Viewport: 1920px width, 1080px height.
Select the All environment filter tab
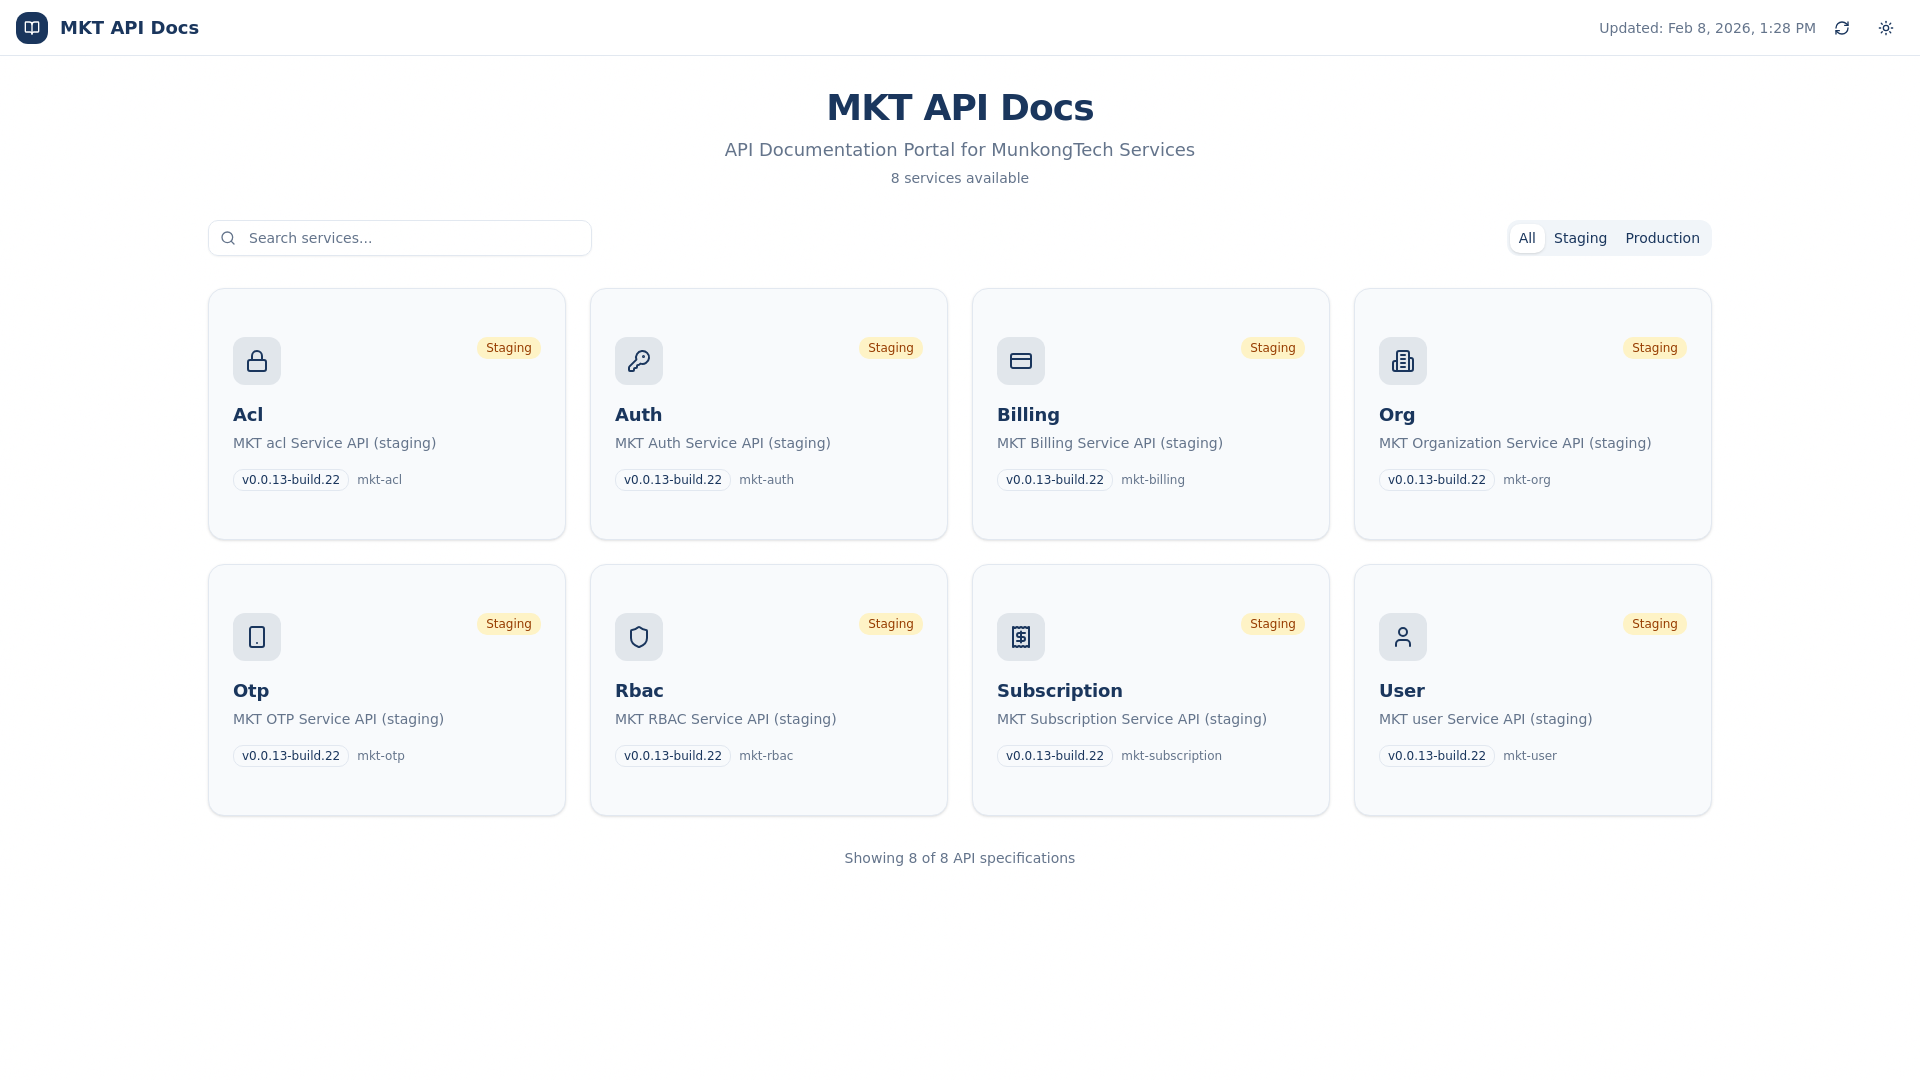point(1527,238)
